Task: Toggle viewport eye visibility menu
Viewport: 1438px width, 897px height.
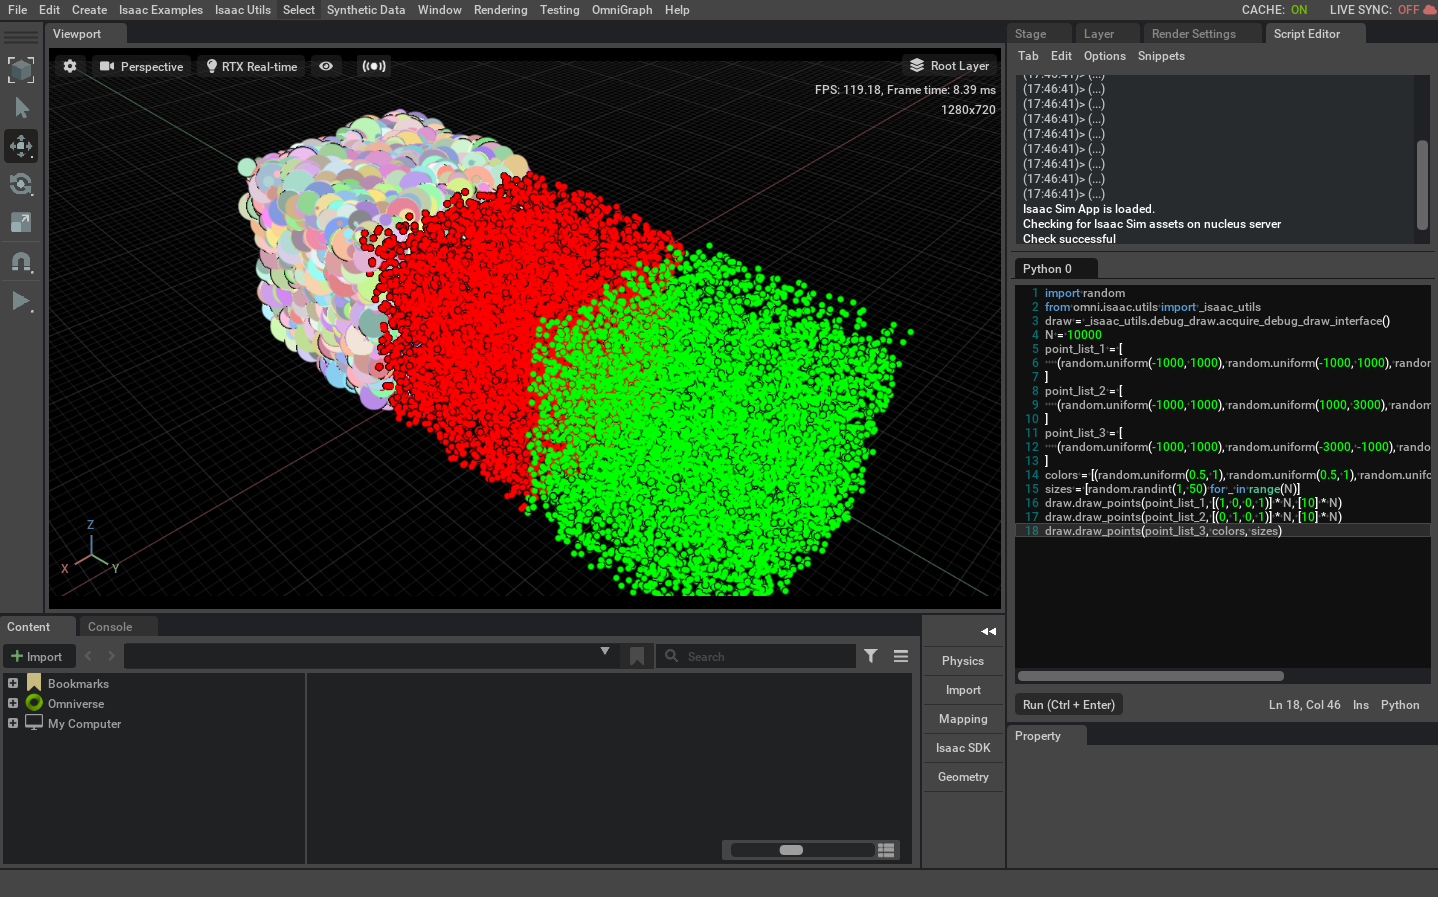Action: click(326, 66)
